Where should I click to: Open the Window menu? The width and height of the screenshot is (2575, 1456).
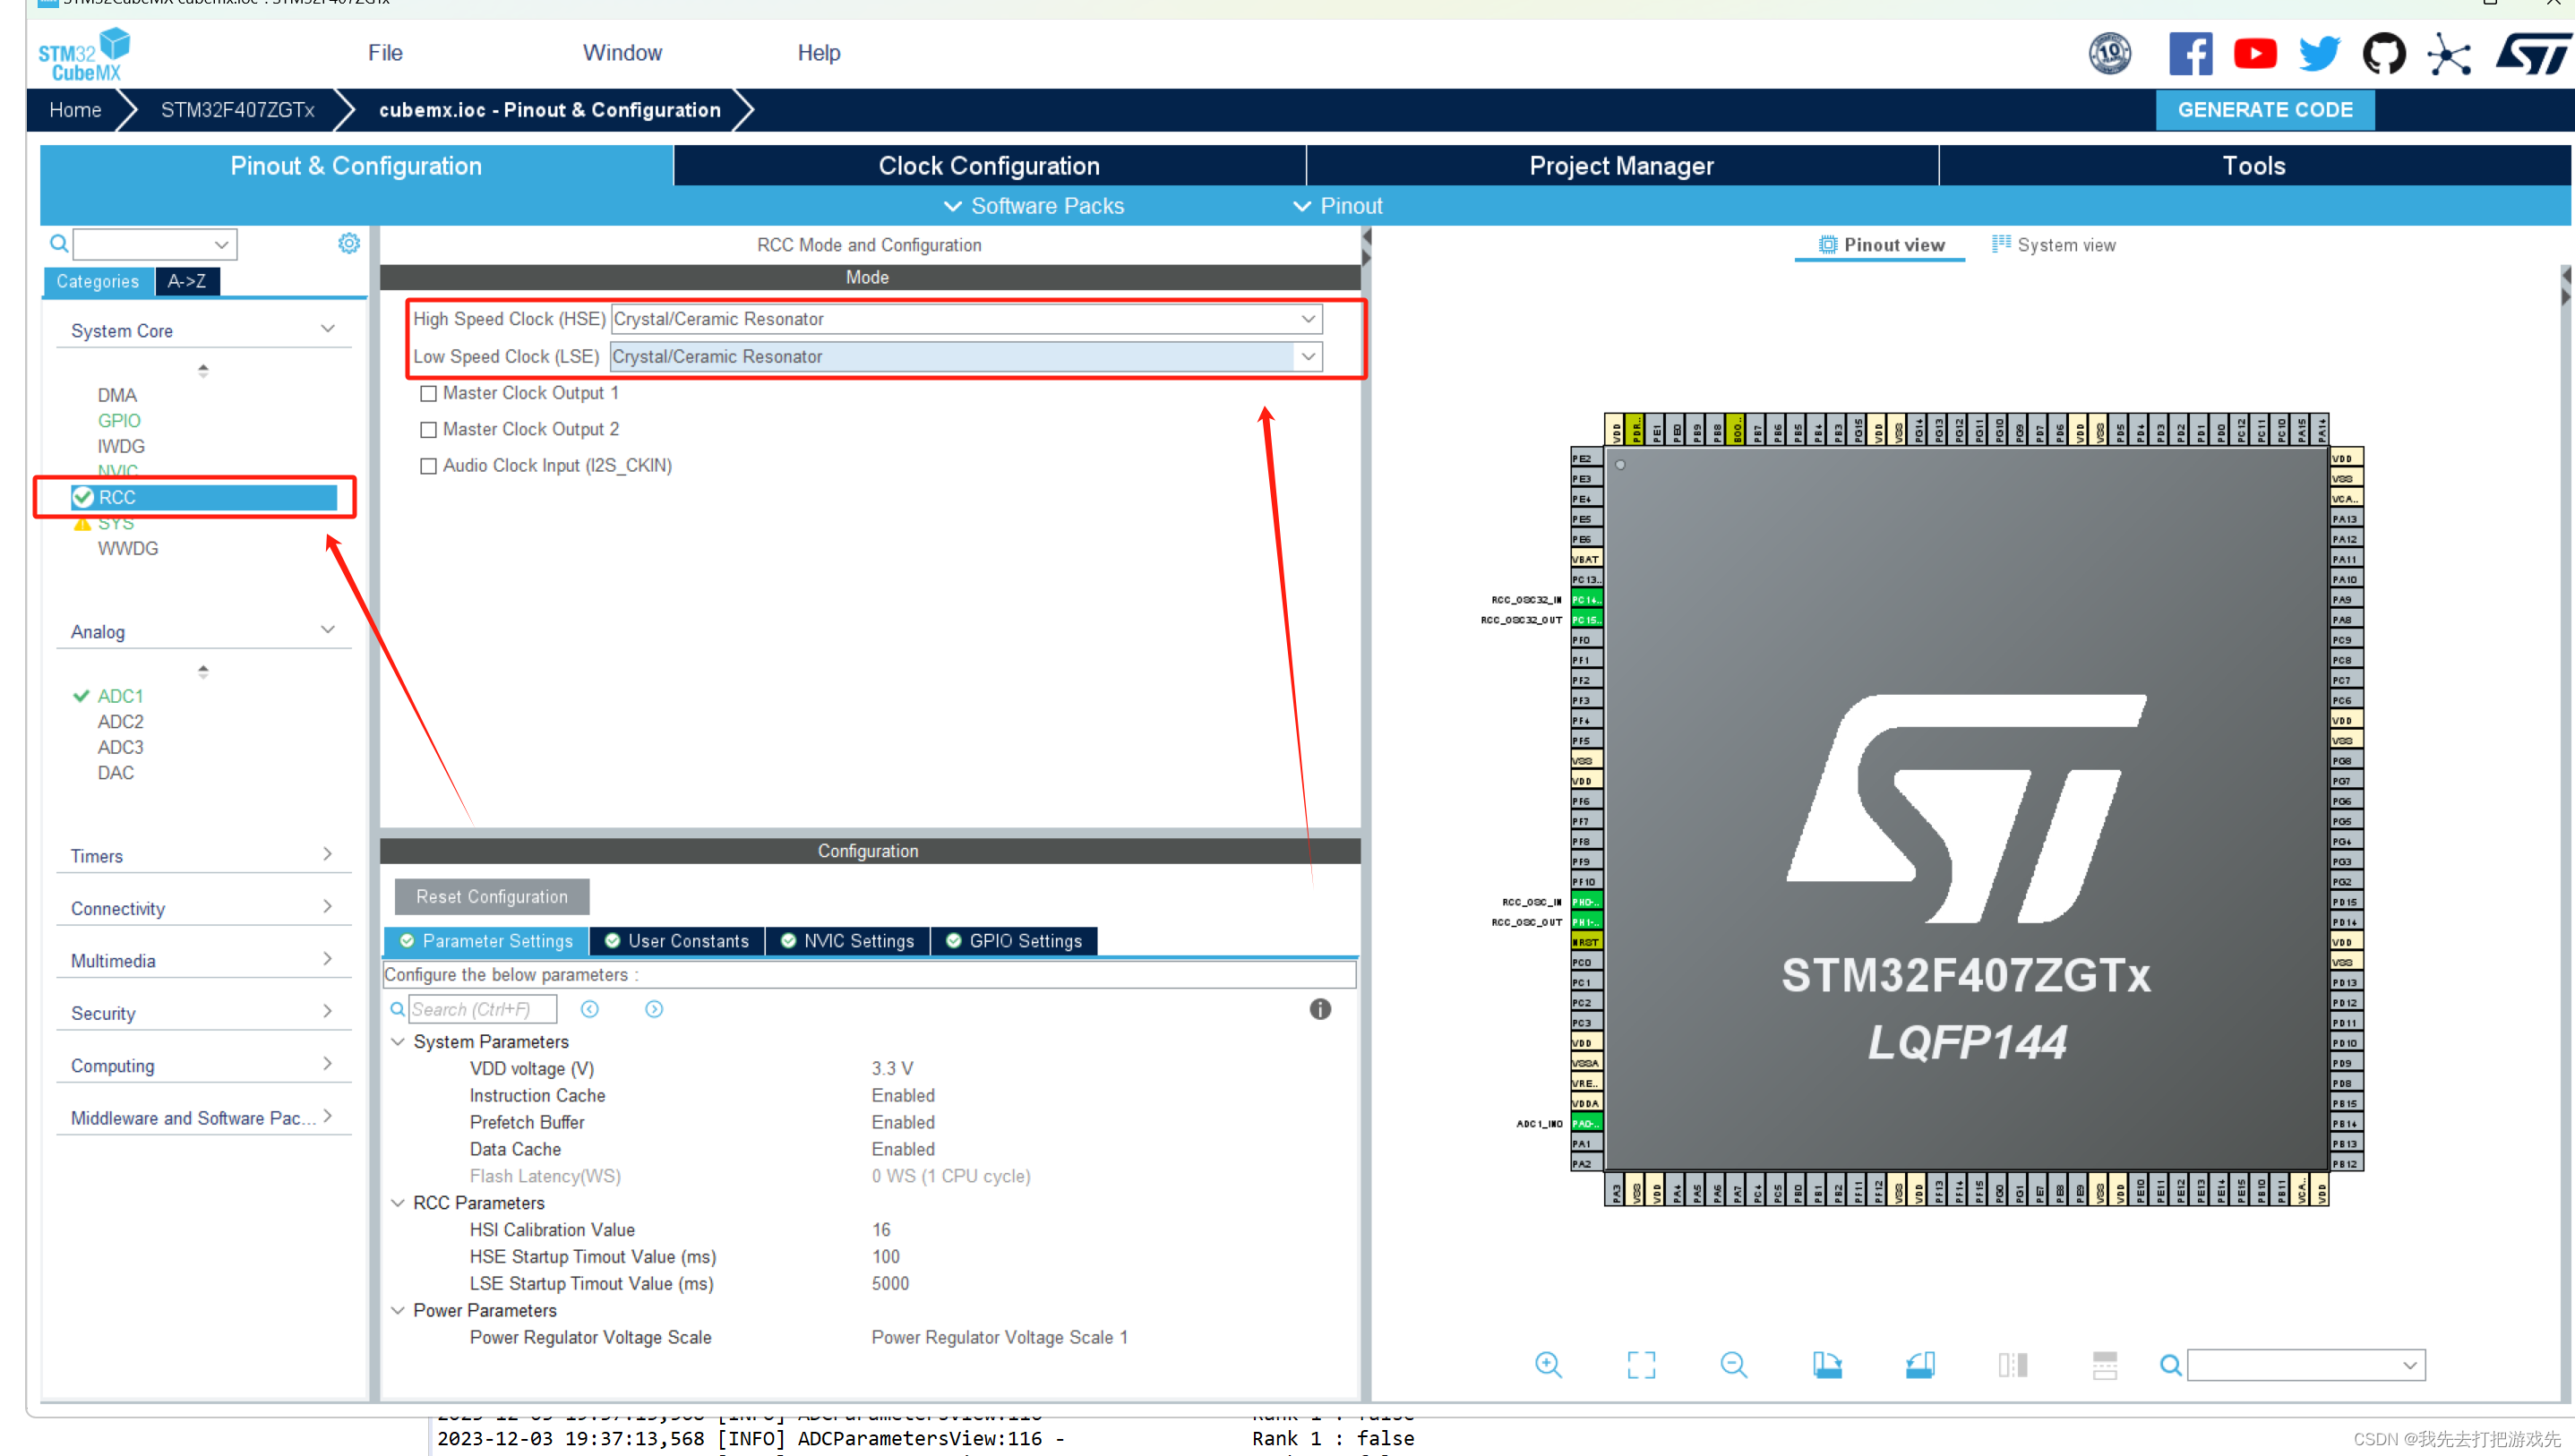(x=622, y=52)
